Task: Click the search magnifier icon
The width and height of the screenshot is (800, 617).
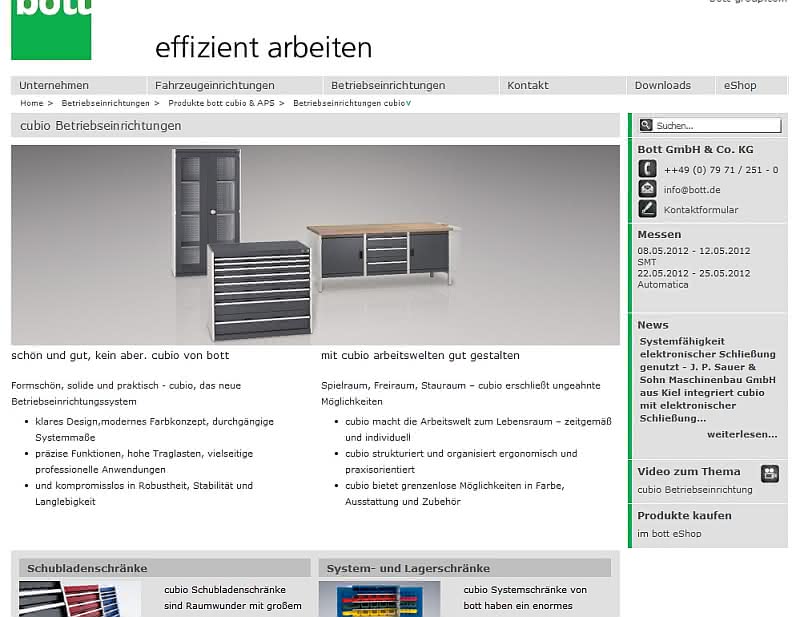Action: click(x=646, y=125)
